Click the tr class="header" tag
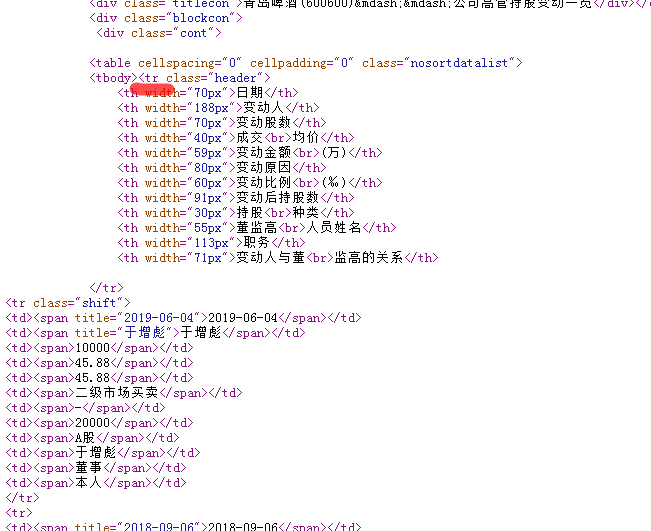Screen dimensions: 651x531 click(205, 78)
